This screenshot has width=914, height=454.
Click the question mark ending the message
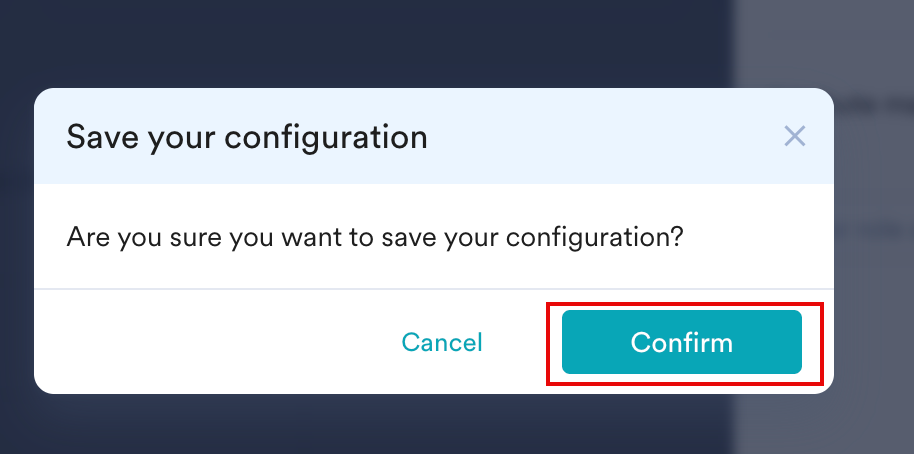click(677, 238)
